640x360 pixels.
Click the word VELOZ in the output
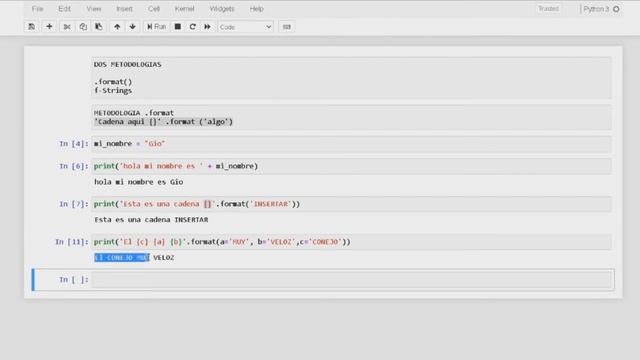pyautogui.click(x=163, y=258)
